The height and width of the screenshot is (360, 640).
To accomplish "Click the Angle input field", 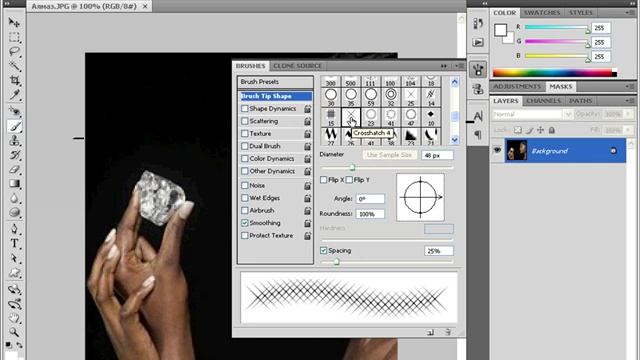I will (370, 199).
